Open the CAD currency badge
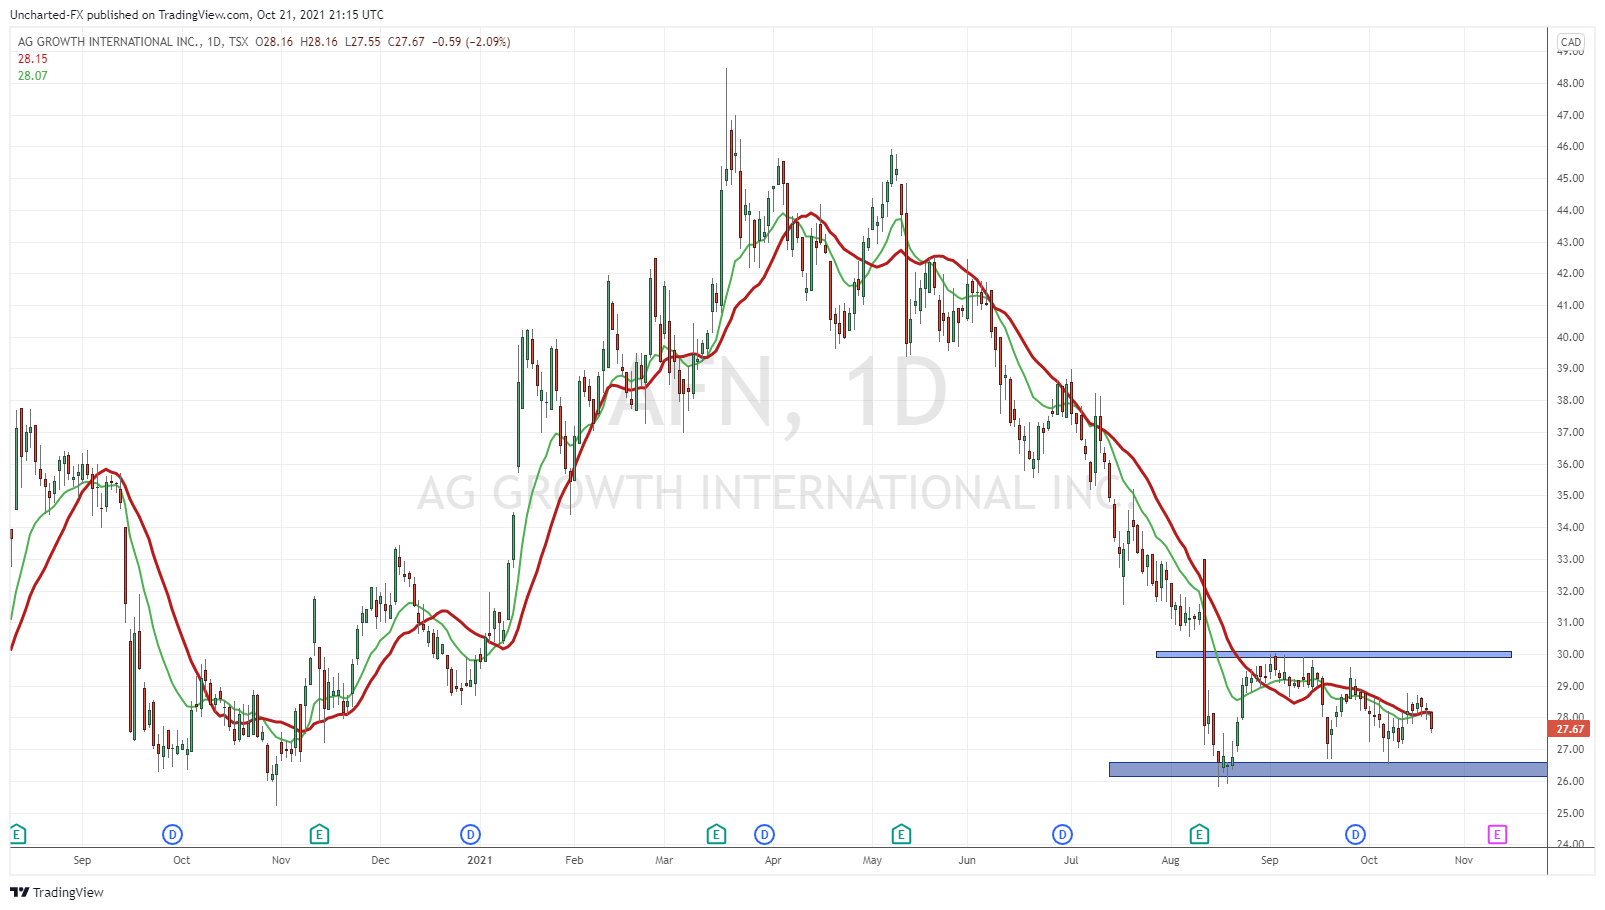The height and width of the screenshot is (910, 1605). (1571, 42)
